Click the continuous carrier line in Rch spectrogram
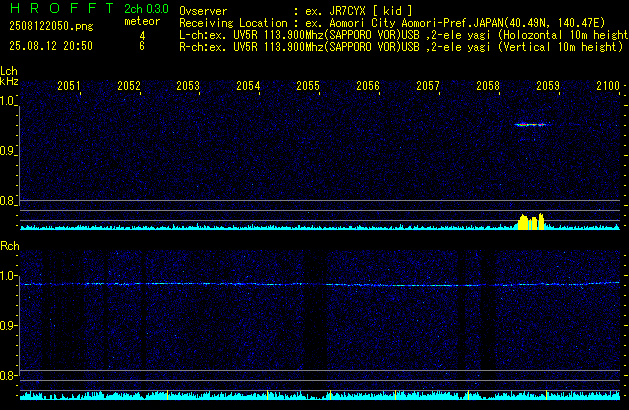Viewport: 629px width, 410px height. [x=320, y=284]
